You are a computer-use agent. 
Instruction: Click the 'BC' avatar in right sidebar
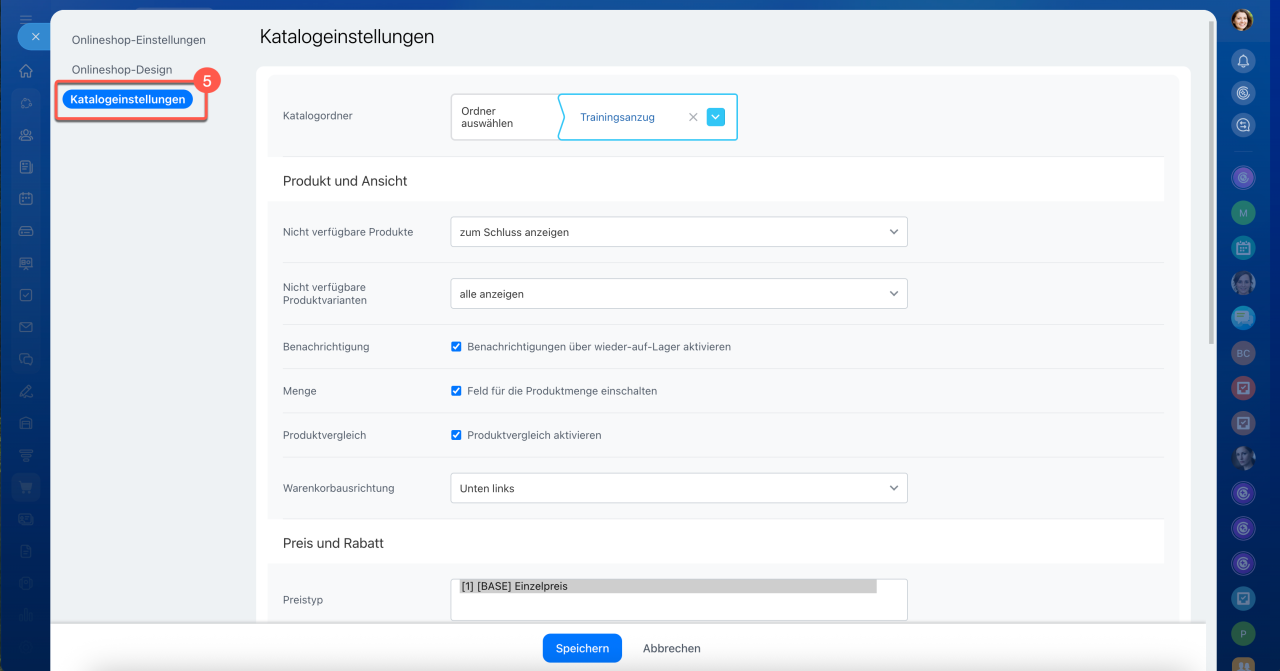click(1243, 353)
